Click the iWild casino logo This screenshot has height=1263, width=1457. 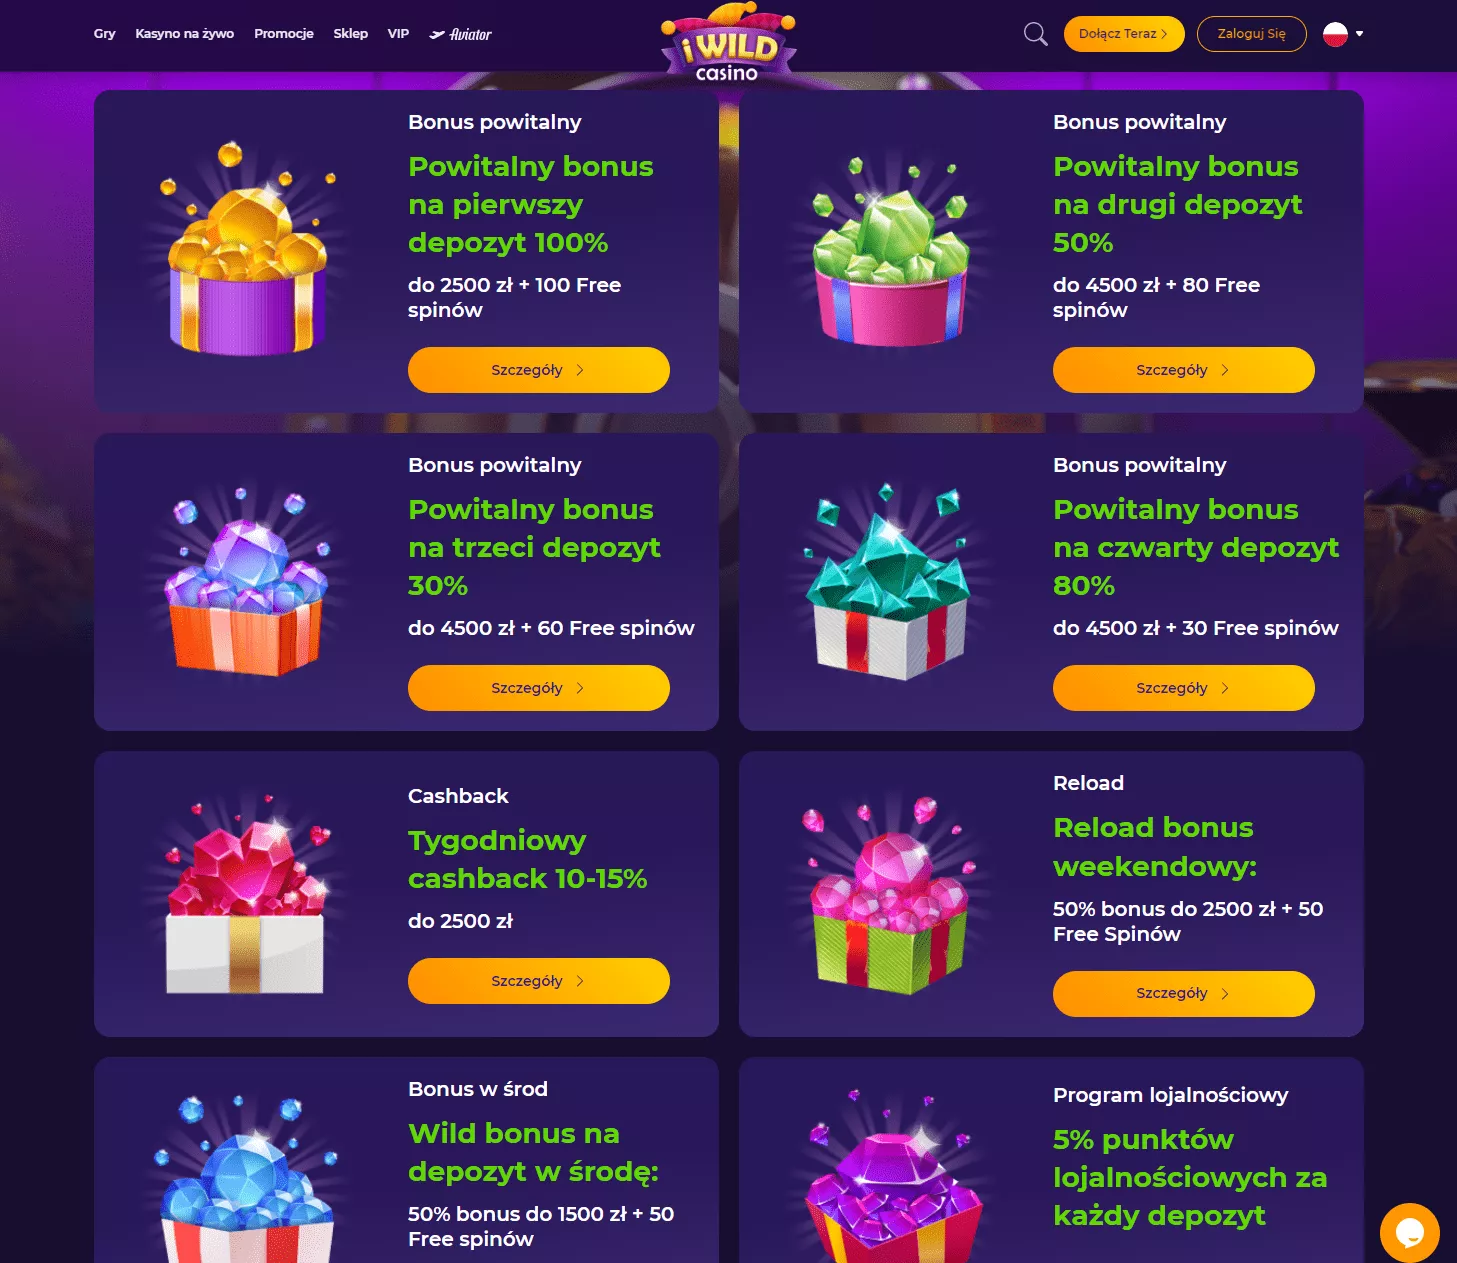(728, 43)
